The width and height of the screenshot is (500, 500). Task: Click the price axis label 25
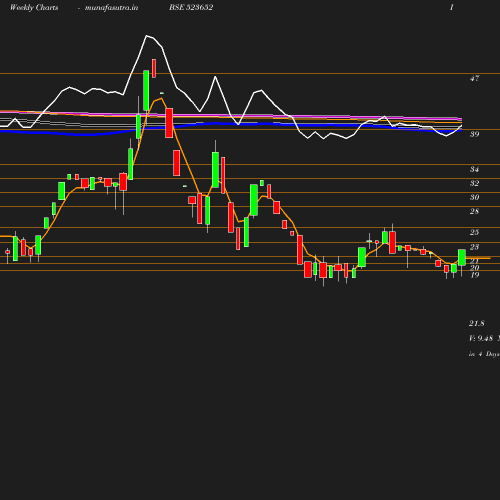coord(475,232)
